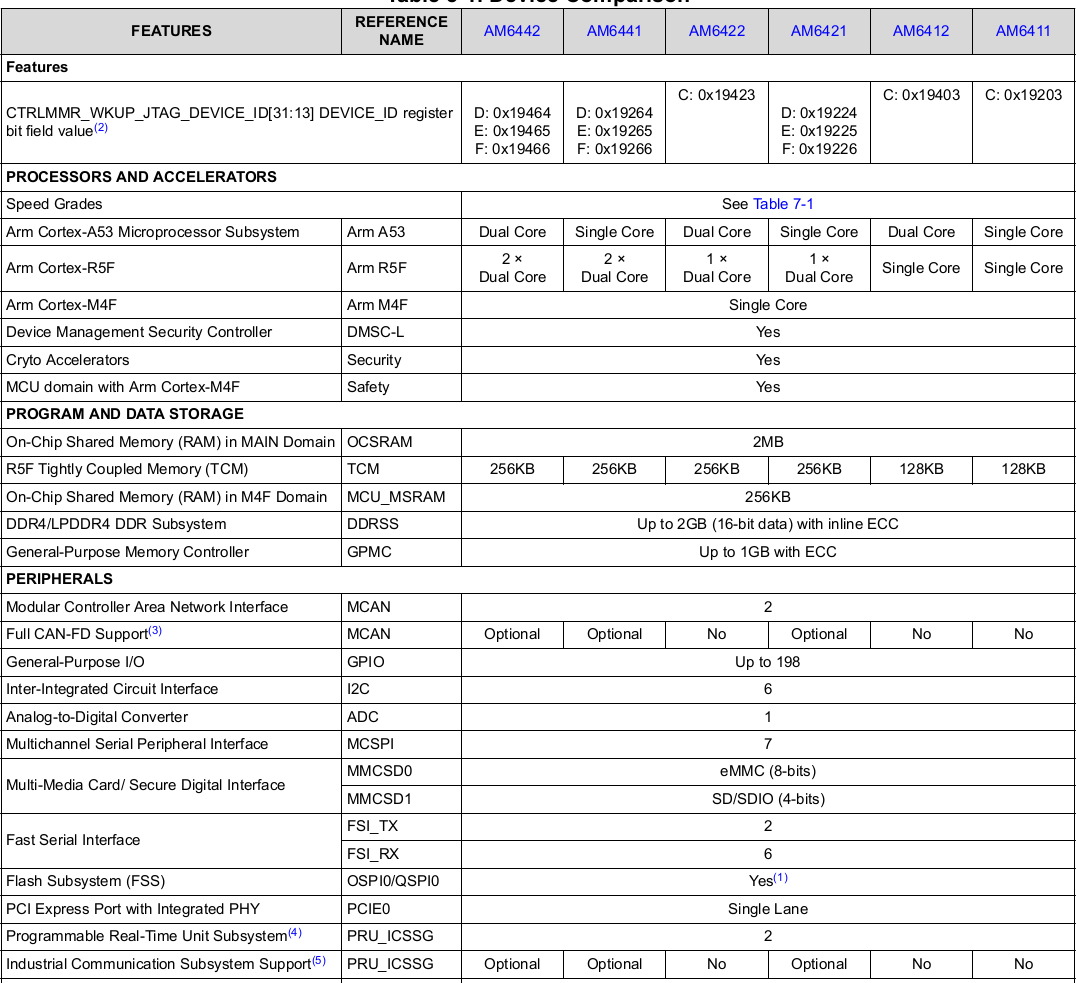The width and height of the screenshot is (1076, 983).
Task: Select the Speed Grades row label
Action: click(54, 204)
